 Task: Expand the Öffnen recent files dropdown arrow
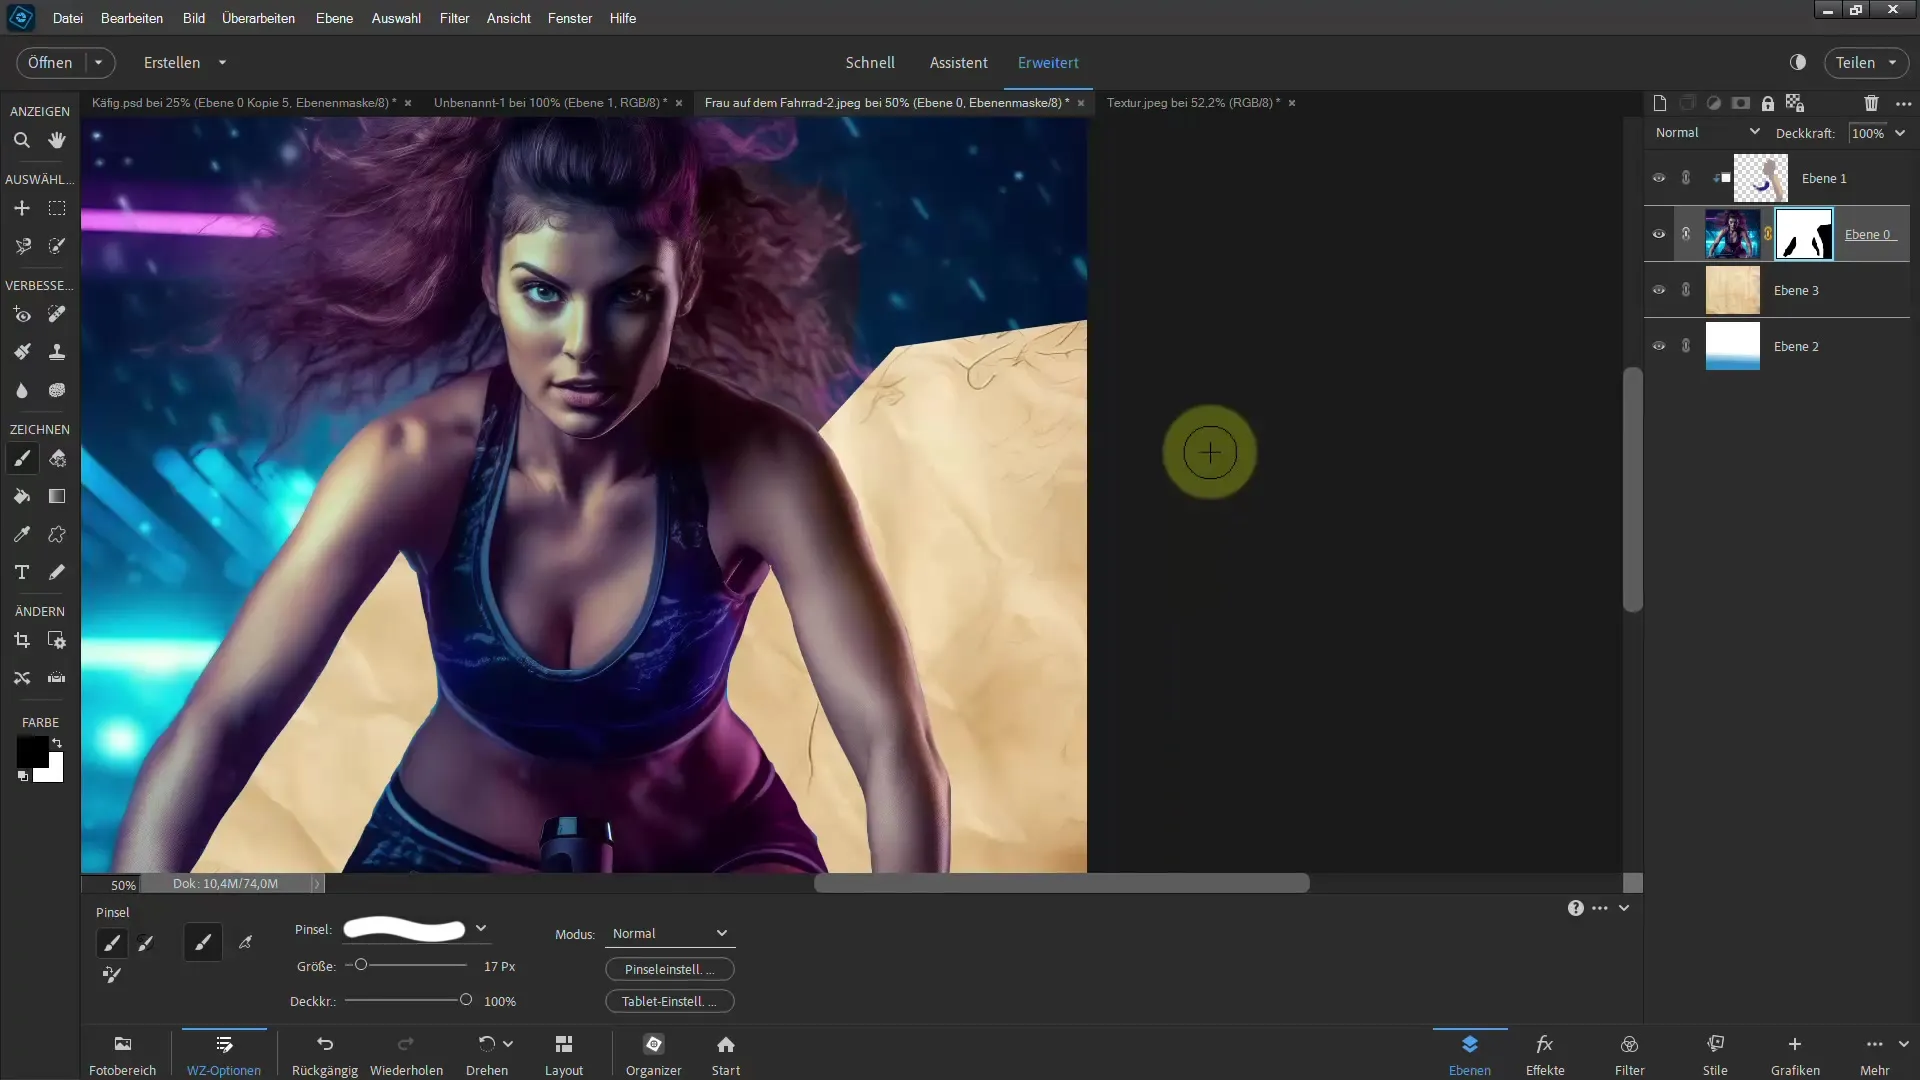[x=99, y=62]
